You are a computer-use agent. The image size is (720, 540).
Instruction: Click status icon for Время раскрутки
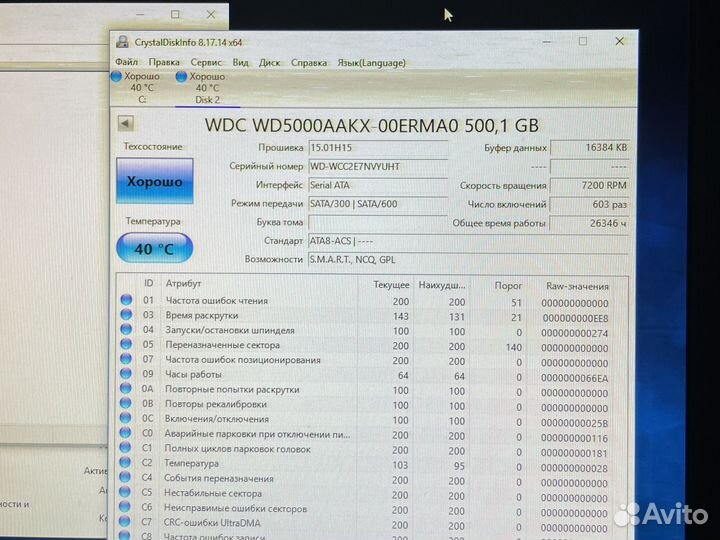[126, 315]
